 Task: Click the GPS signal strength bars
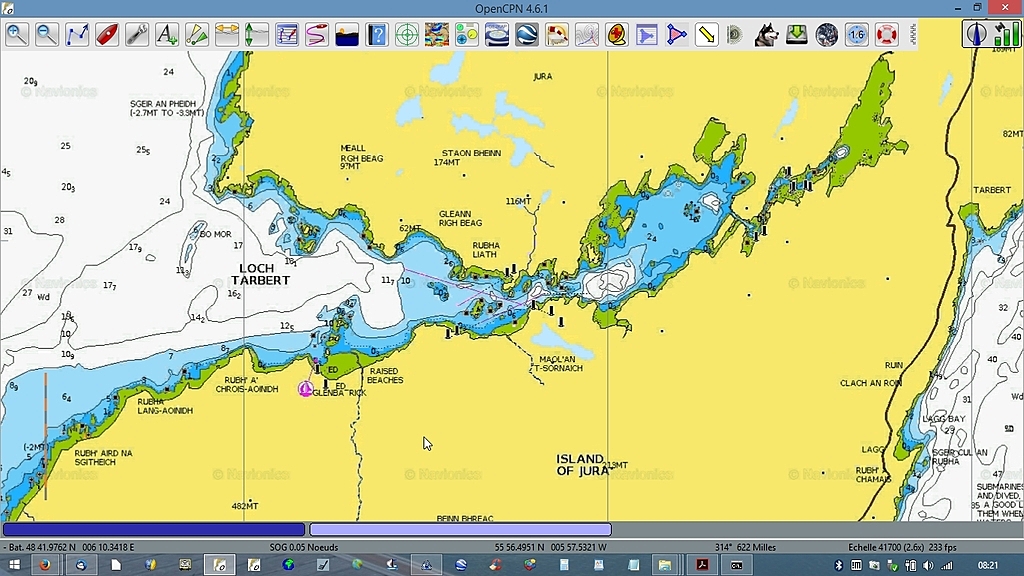coord(1006,34)
